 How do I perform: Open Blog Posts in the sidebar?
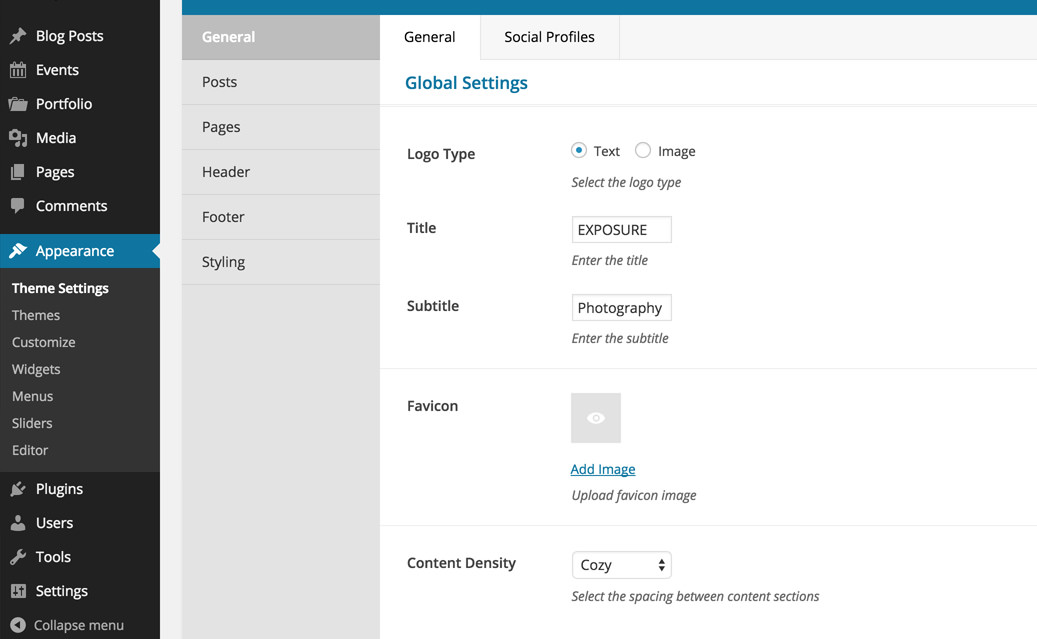(x=69, y=36)
